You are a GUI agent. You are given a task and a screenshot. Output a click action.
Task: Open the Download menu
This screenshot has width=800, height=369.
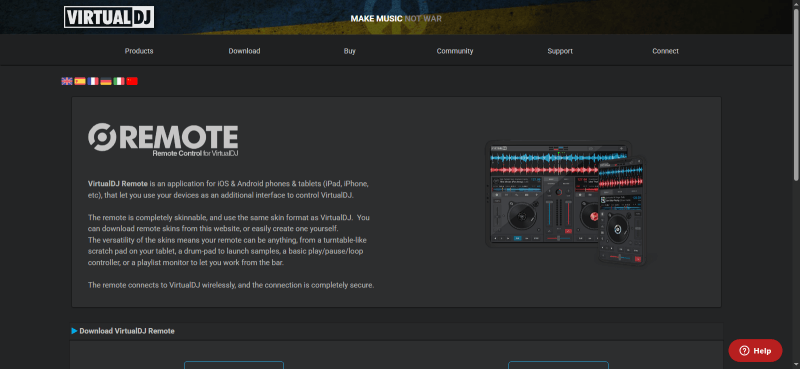[x=244, y=51]
